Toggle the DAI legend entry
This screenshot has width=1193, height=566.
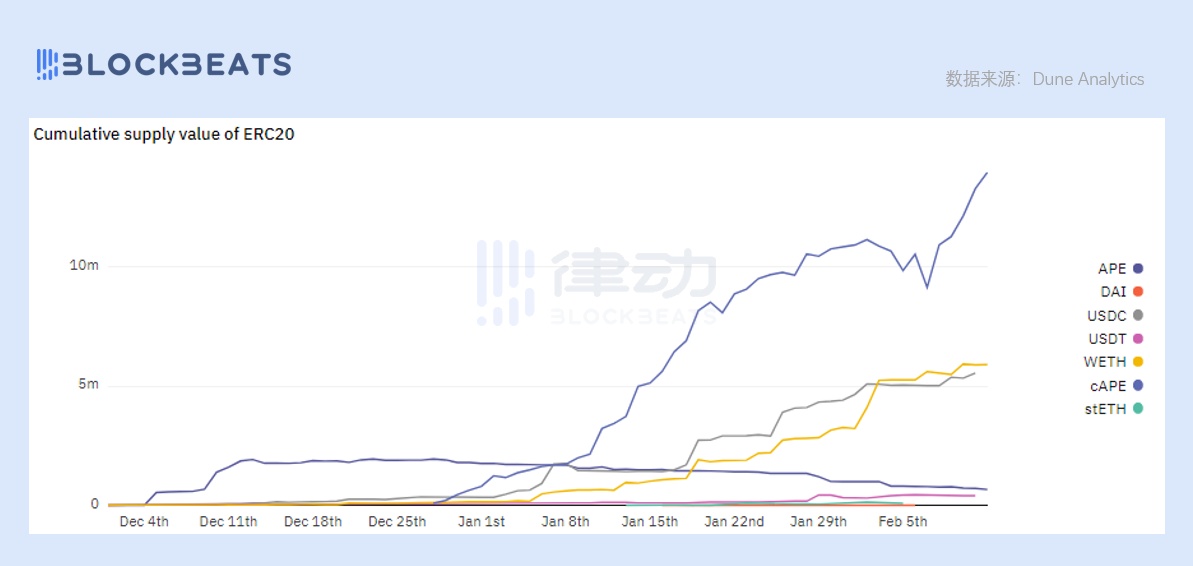(x=1121, y=291)
